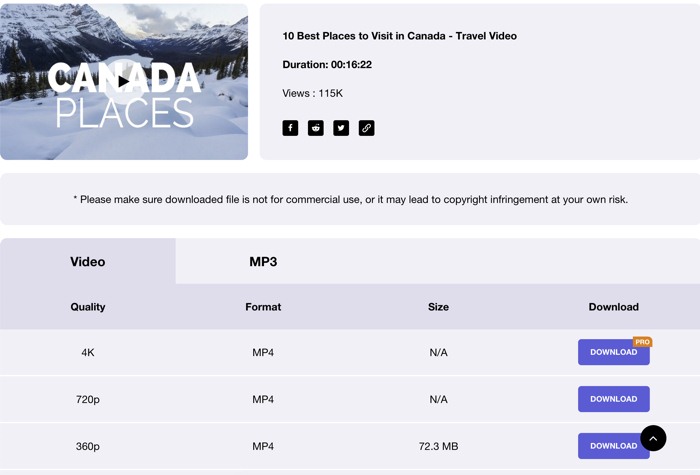Click the Download column header
Viewport: 700px width, 475px height.
click(x=613, y=307)
